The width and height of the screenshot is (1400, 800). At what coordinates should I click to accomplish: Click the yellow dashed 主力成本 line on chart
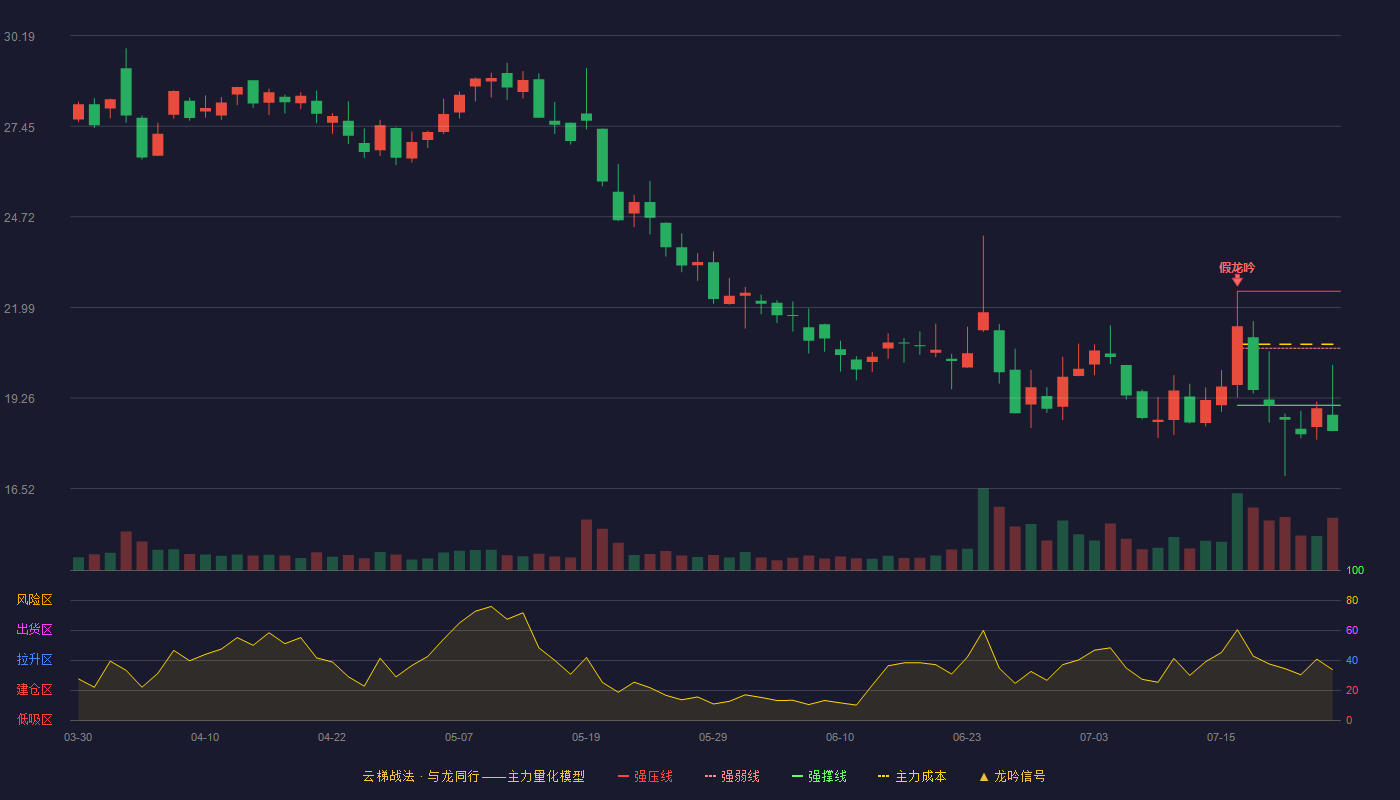click(1291, 344)
